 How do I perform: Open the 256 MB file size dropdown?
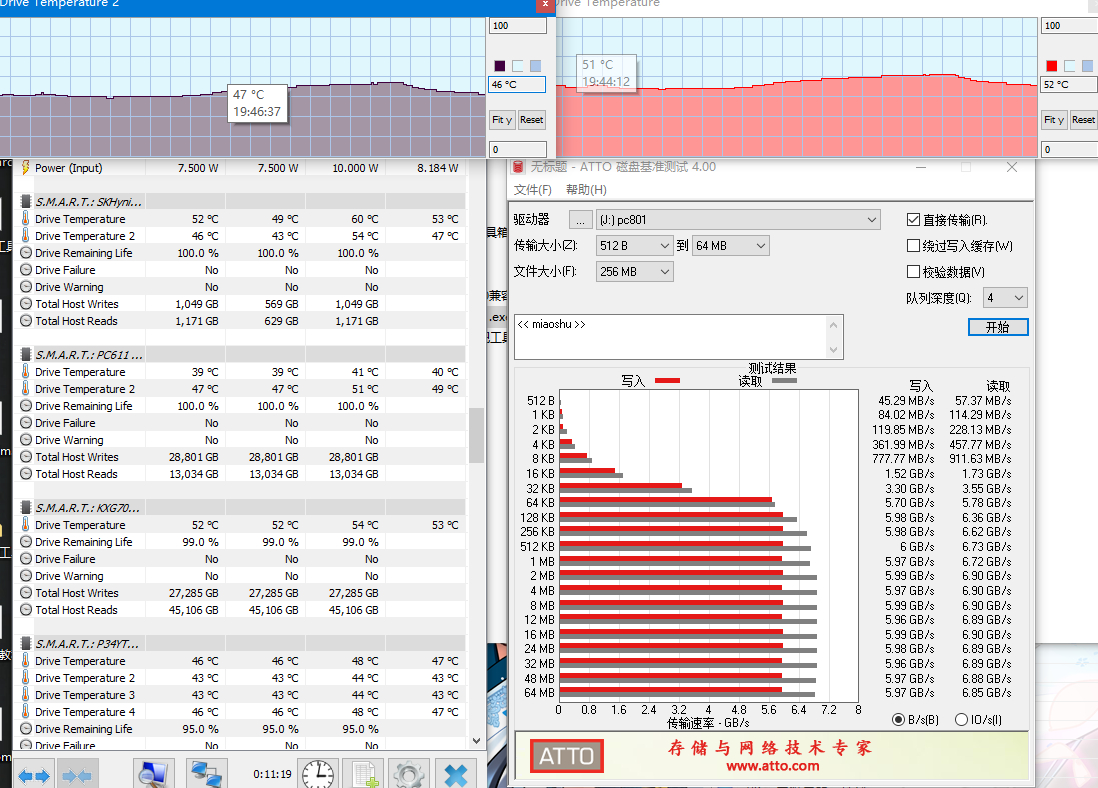pos(634,272)
